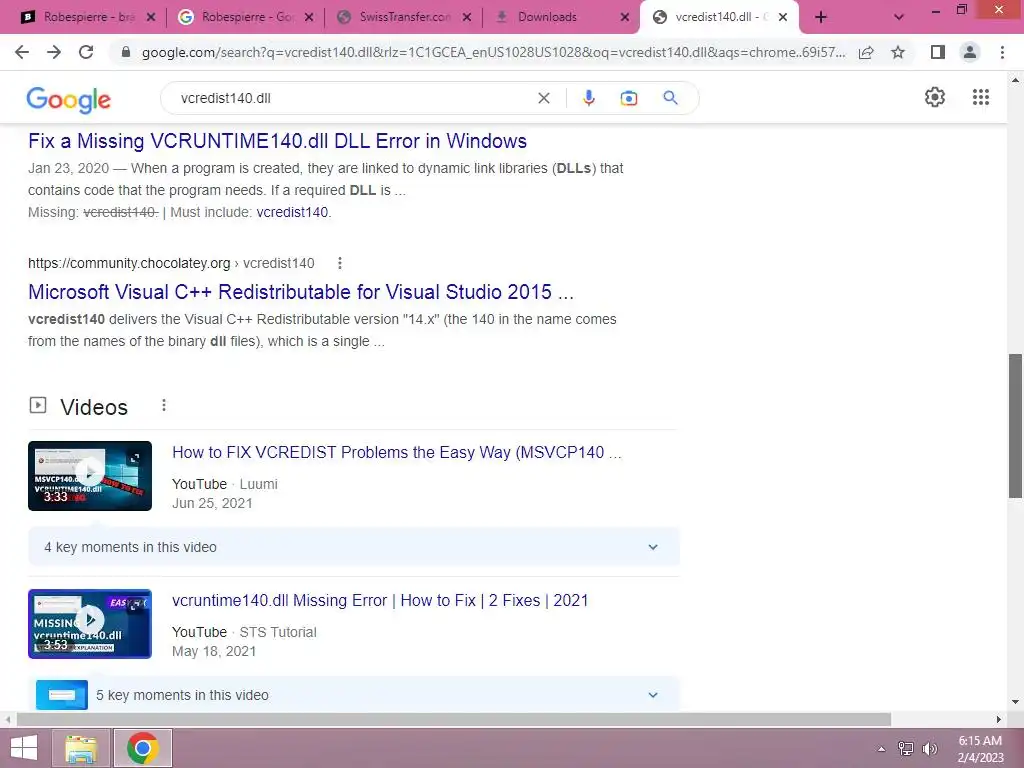The height and width of the screenshot is (768, 1024).
Task: Click into the Google search field
Action: tap(353, 98)
